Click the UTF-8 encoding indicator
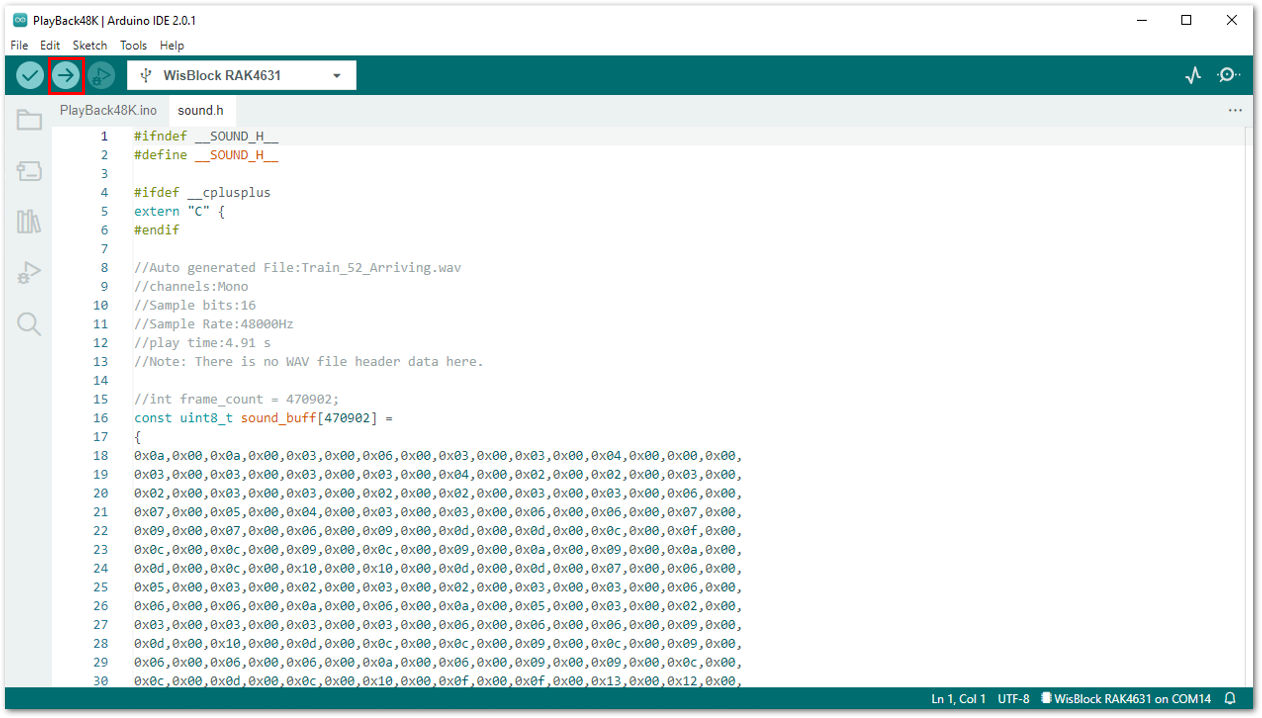The height and width of the screenshot is (718, 1262). [x=1013, y=699]
